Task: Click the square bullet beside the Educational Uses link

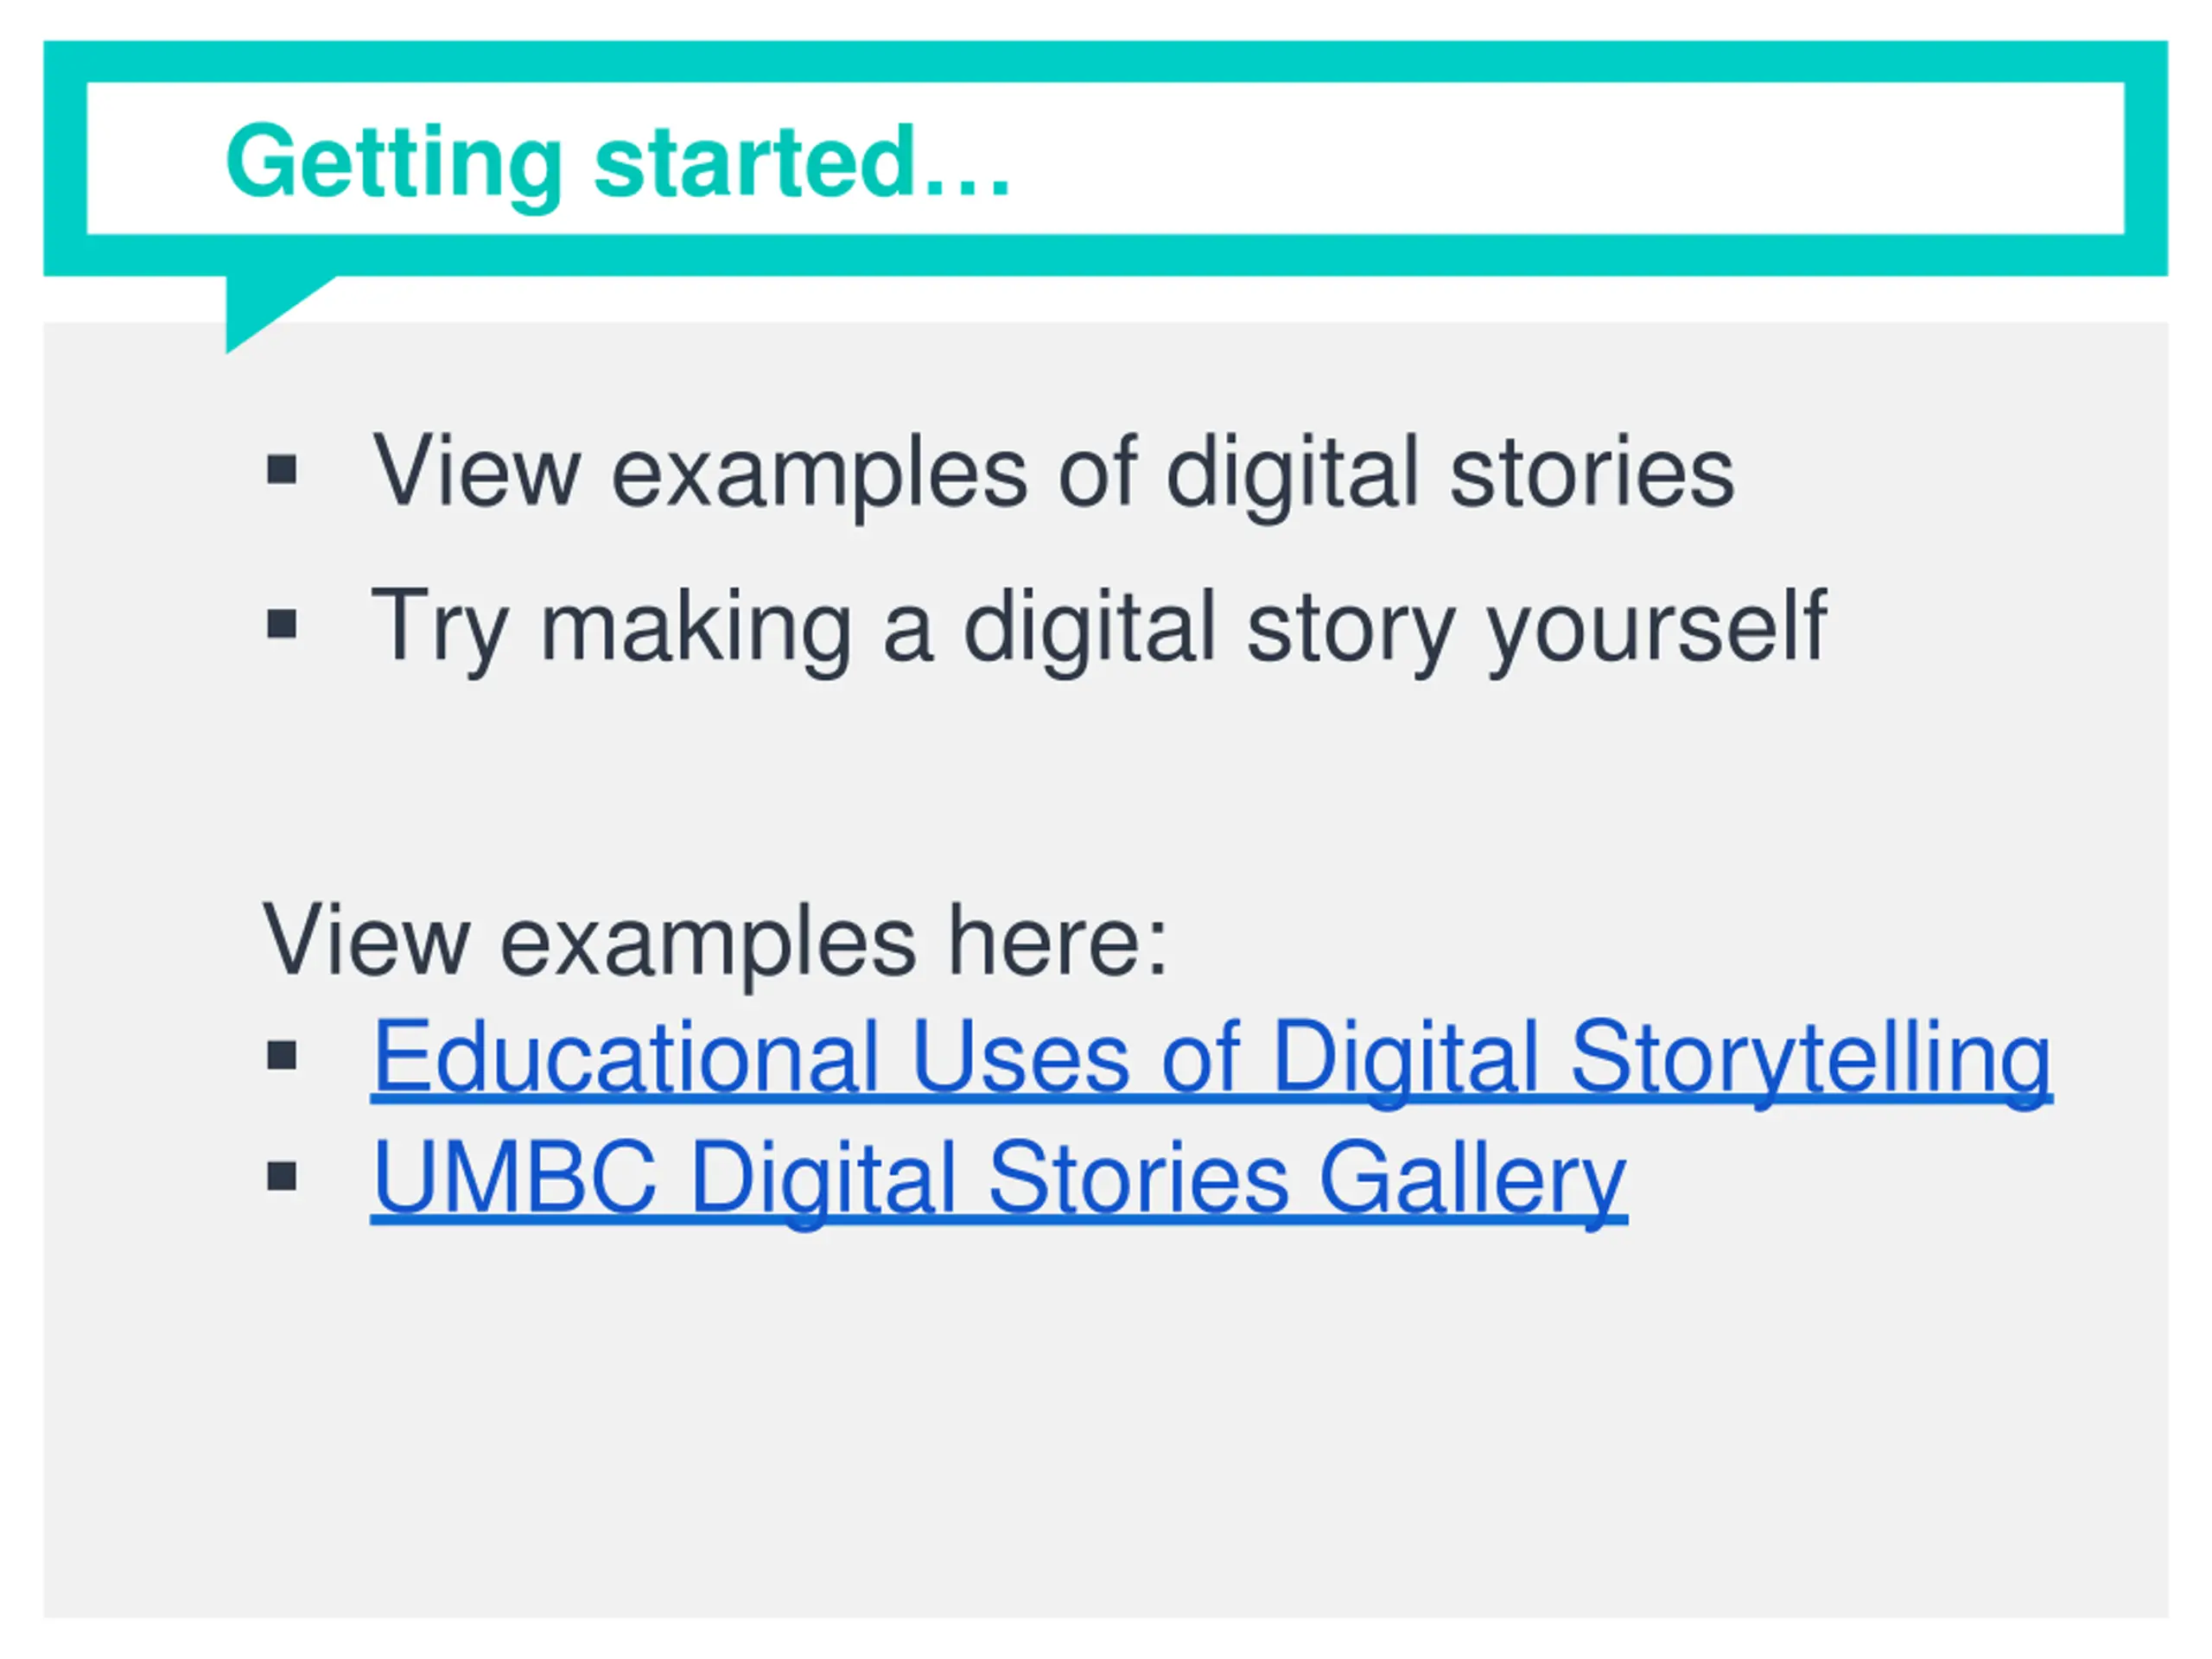Action: pos(282,1055)
